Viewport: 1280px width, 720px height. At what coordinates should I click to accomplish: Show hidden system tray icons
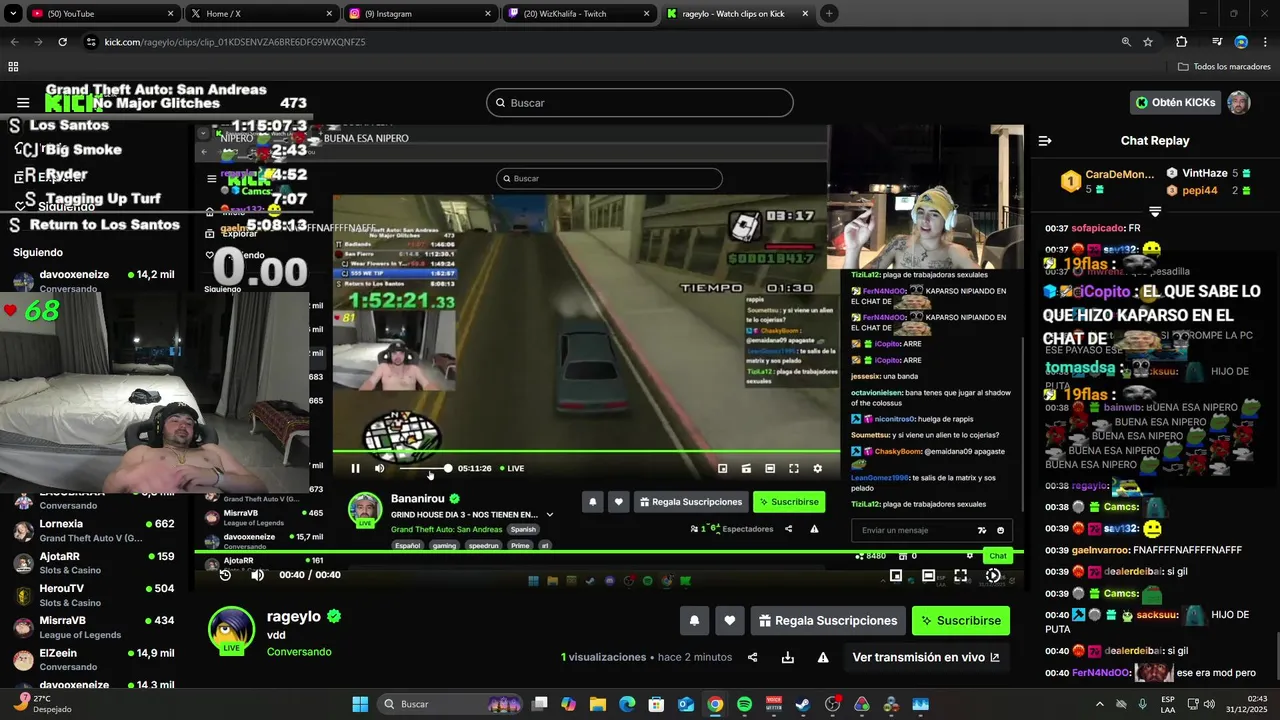click(1100, 704)
